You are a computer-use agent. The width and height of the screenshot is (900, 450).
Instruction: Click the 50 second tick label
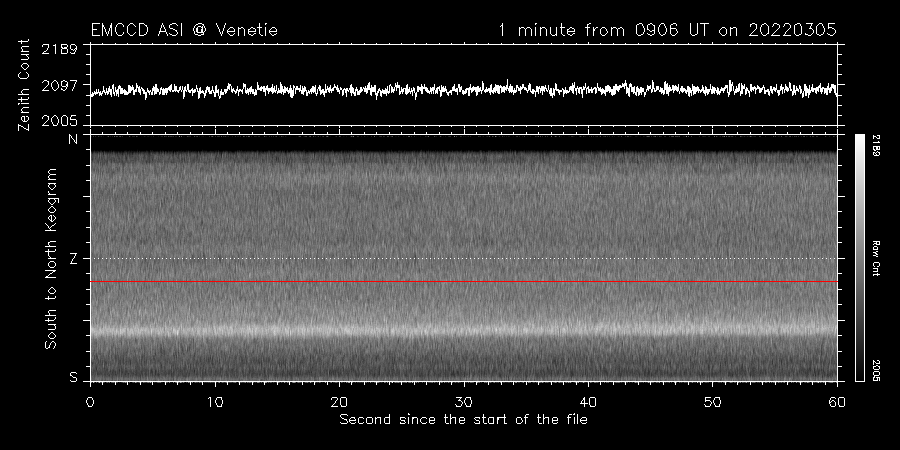712,401
